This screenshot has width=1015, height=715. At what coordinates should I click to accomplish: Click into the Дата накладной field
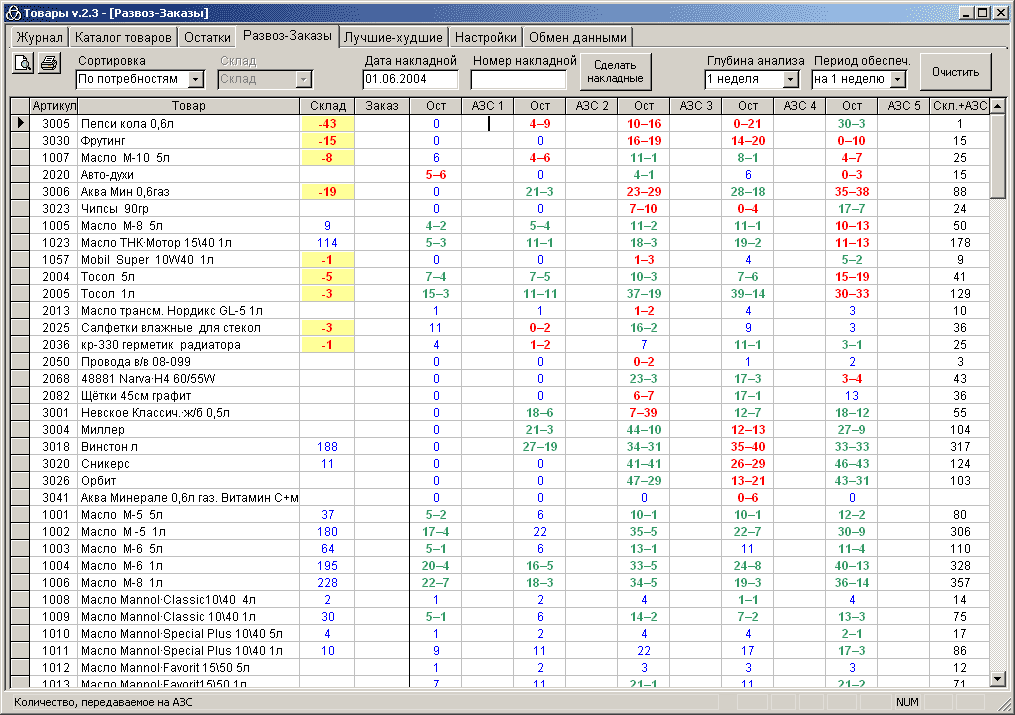410,79
